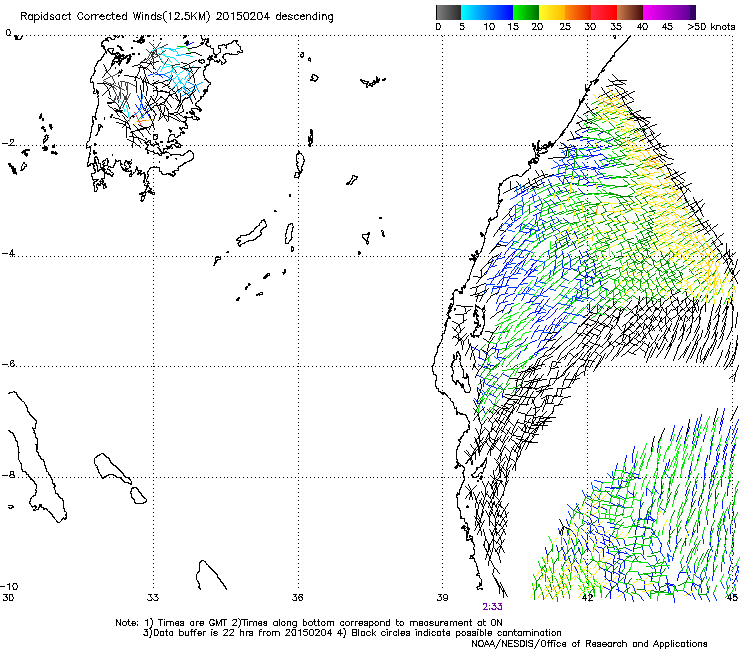Click the yellow 20-25 knots legend swatch
The height and width of the screenshot is (650, 740).
tap(552, 12)
